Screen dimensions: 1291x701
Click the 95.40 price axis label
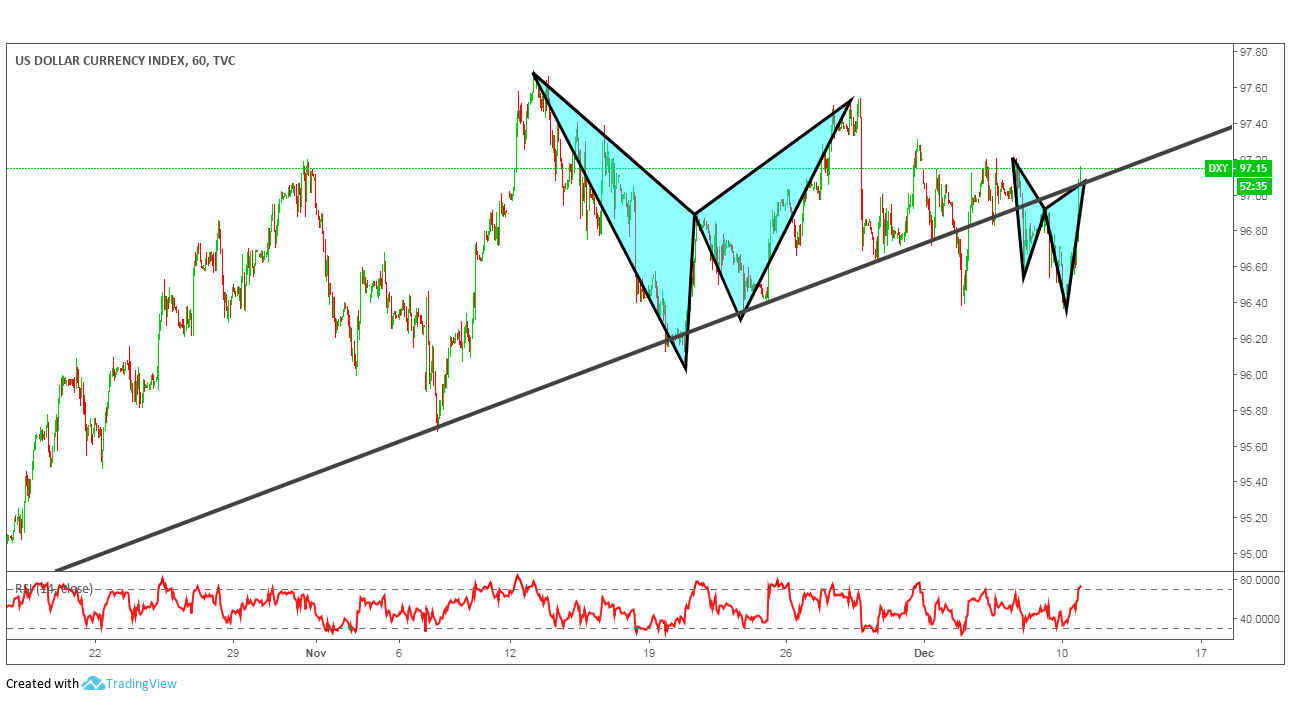coord(1254,482)
